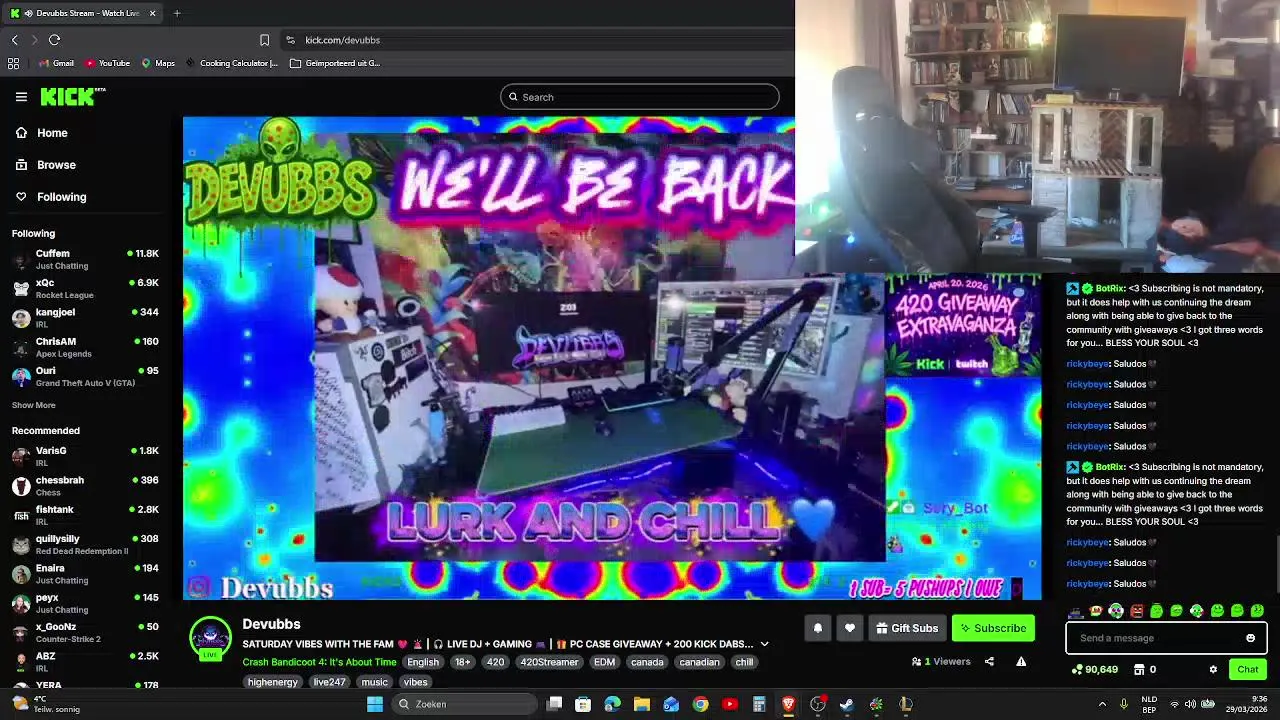Image resolution: width=1280 pixels, height=720 pixels.
Task: Reload the page with the refresh icon
Action: click(x=54, y=40)
